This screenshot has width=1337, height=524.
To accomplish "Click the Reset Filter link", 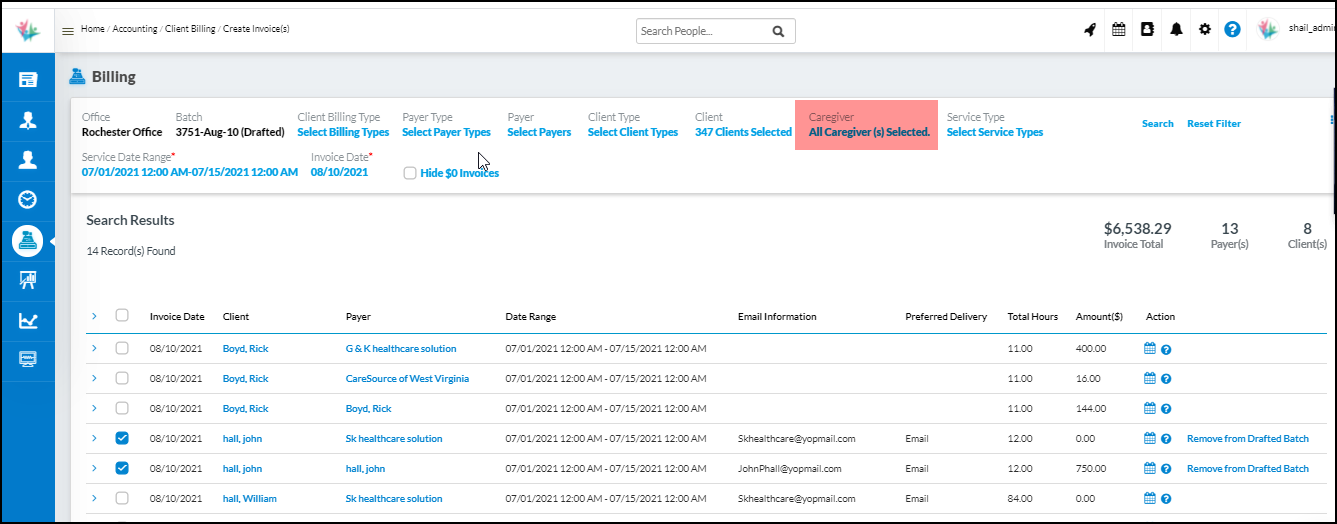I will pos(1213,124).
